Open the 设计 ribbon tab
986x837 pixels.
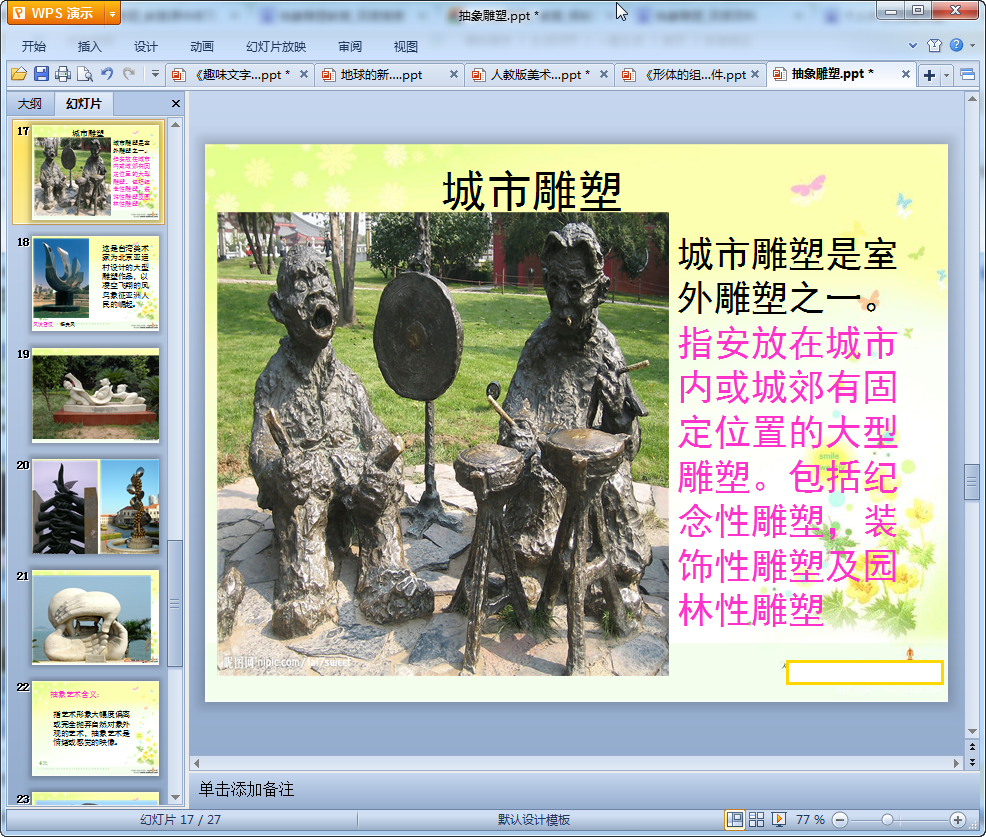point(145,46)
